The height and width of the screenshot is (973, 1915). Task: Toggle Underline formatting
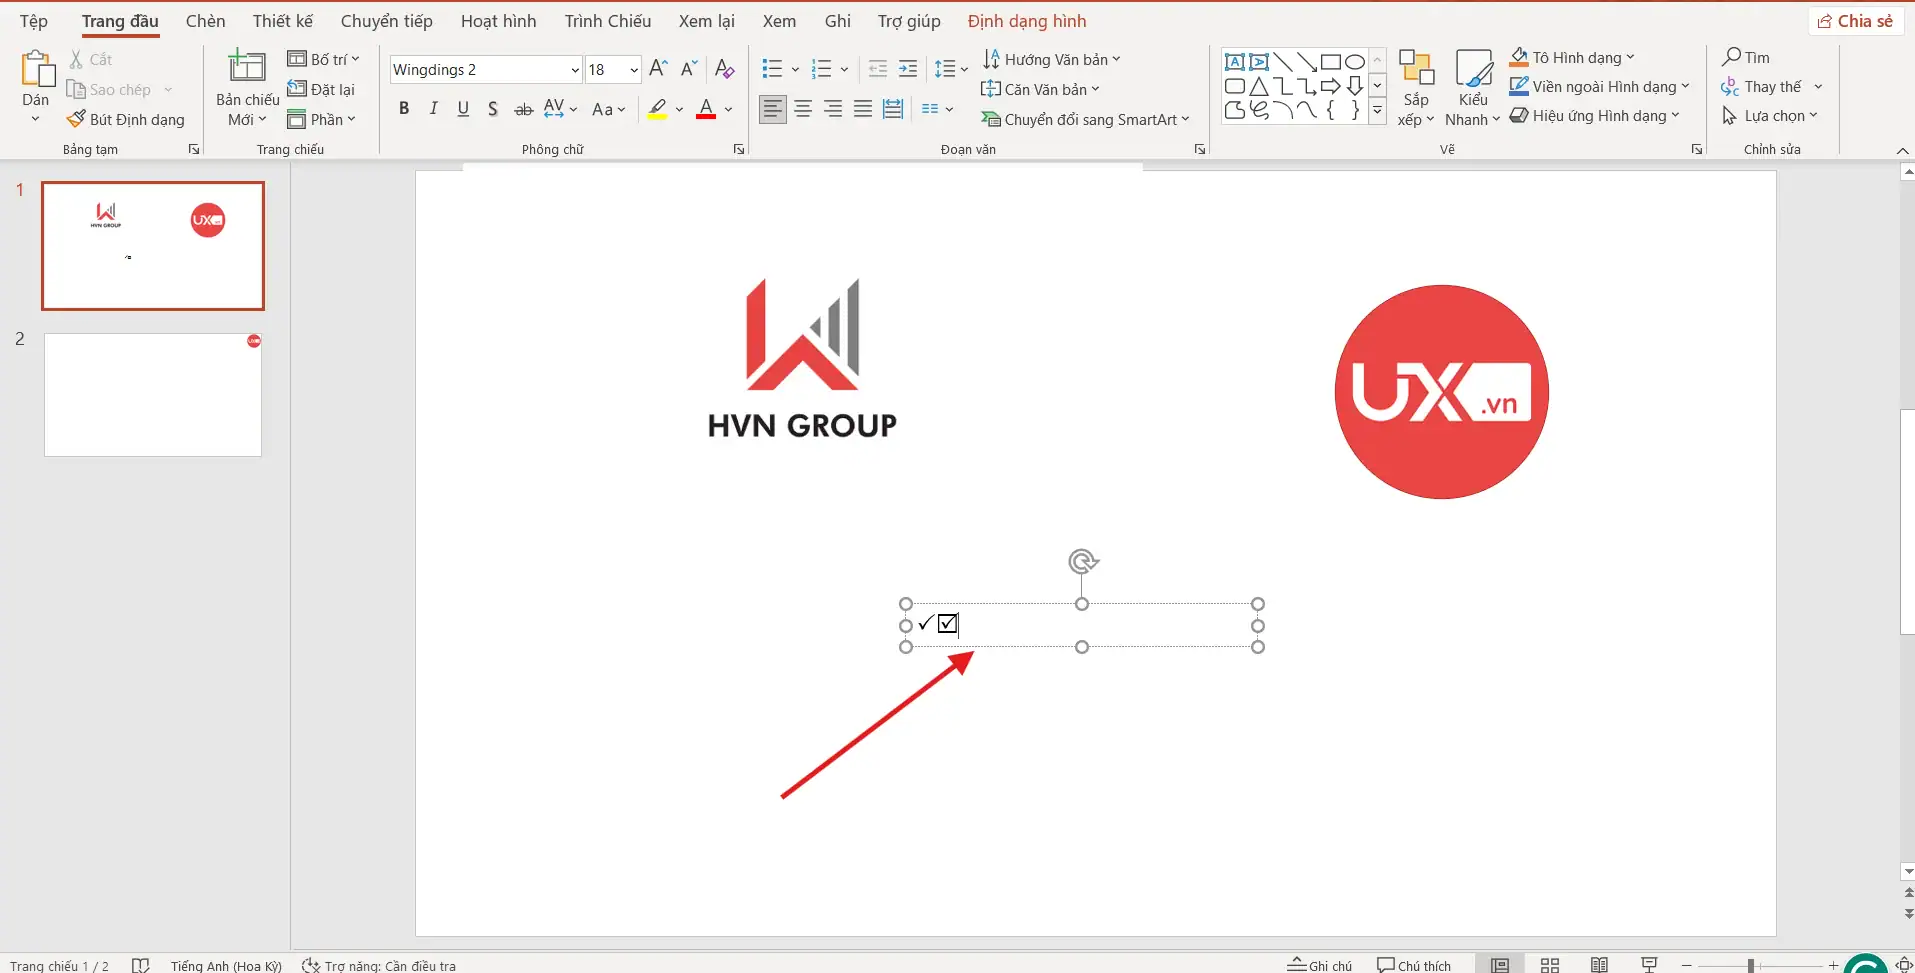[x=463, y=109]
